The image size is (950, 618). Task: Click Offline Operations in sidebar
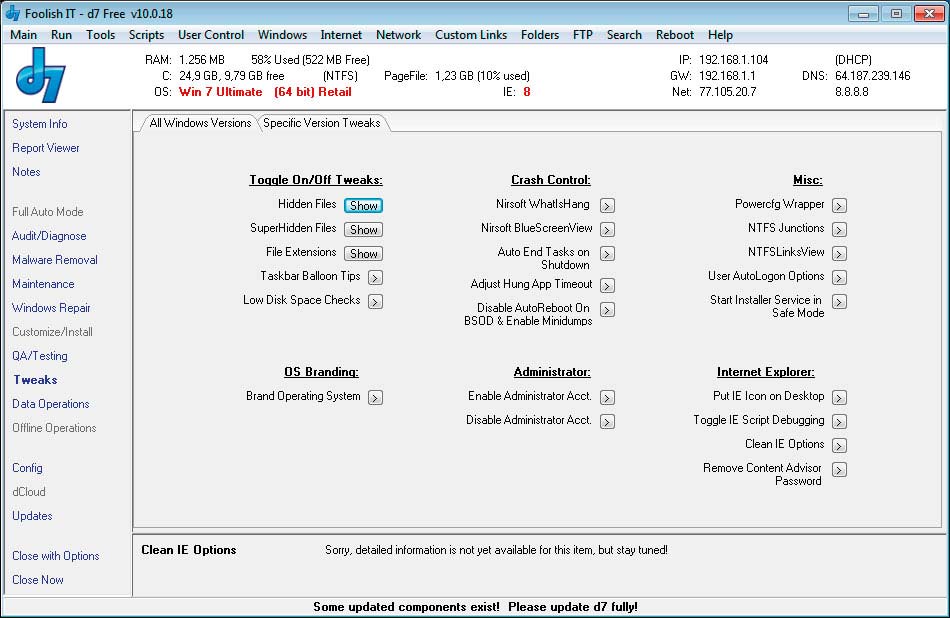click(x=54, y=428)
